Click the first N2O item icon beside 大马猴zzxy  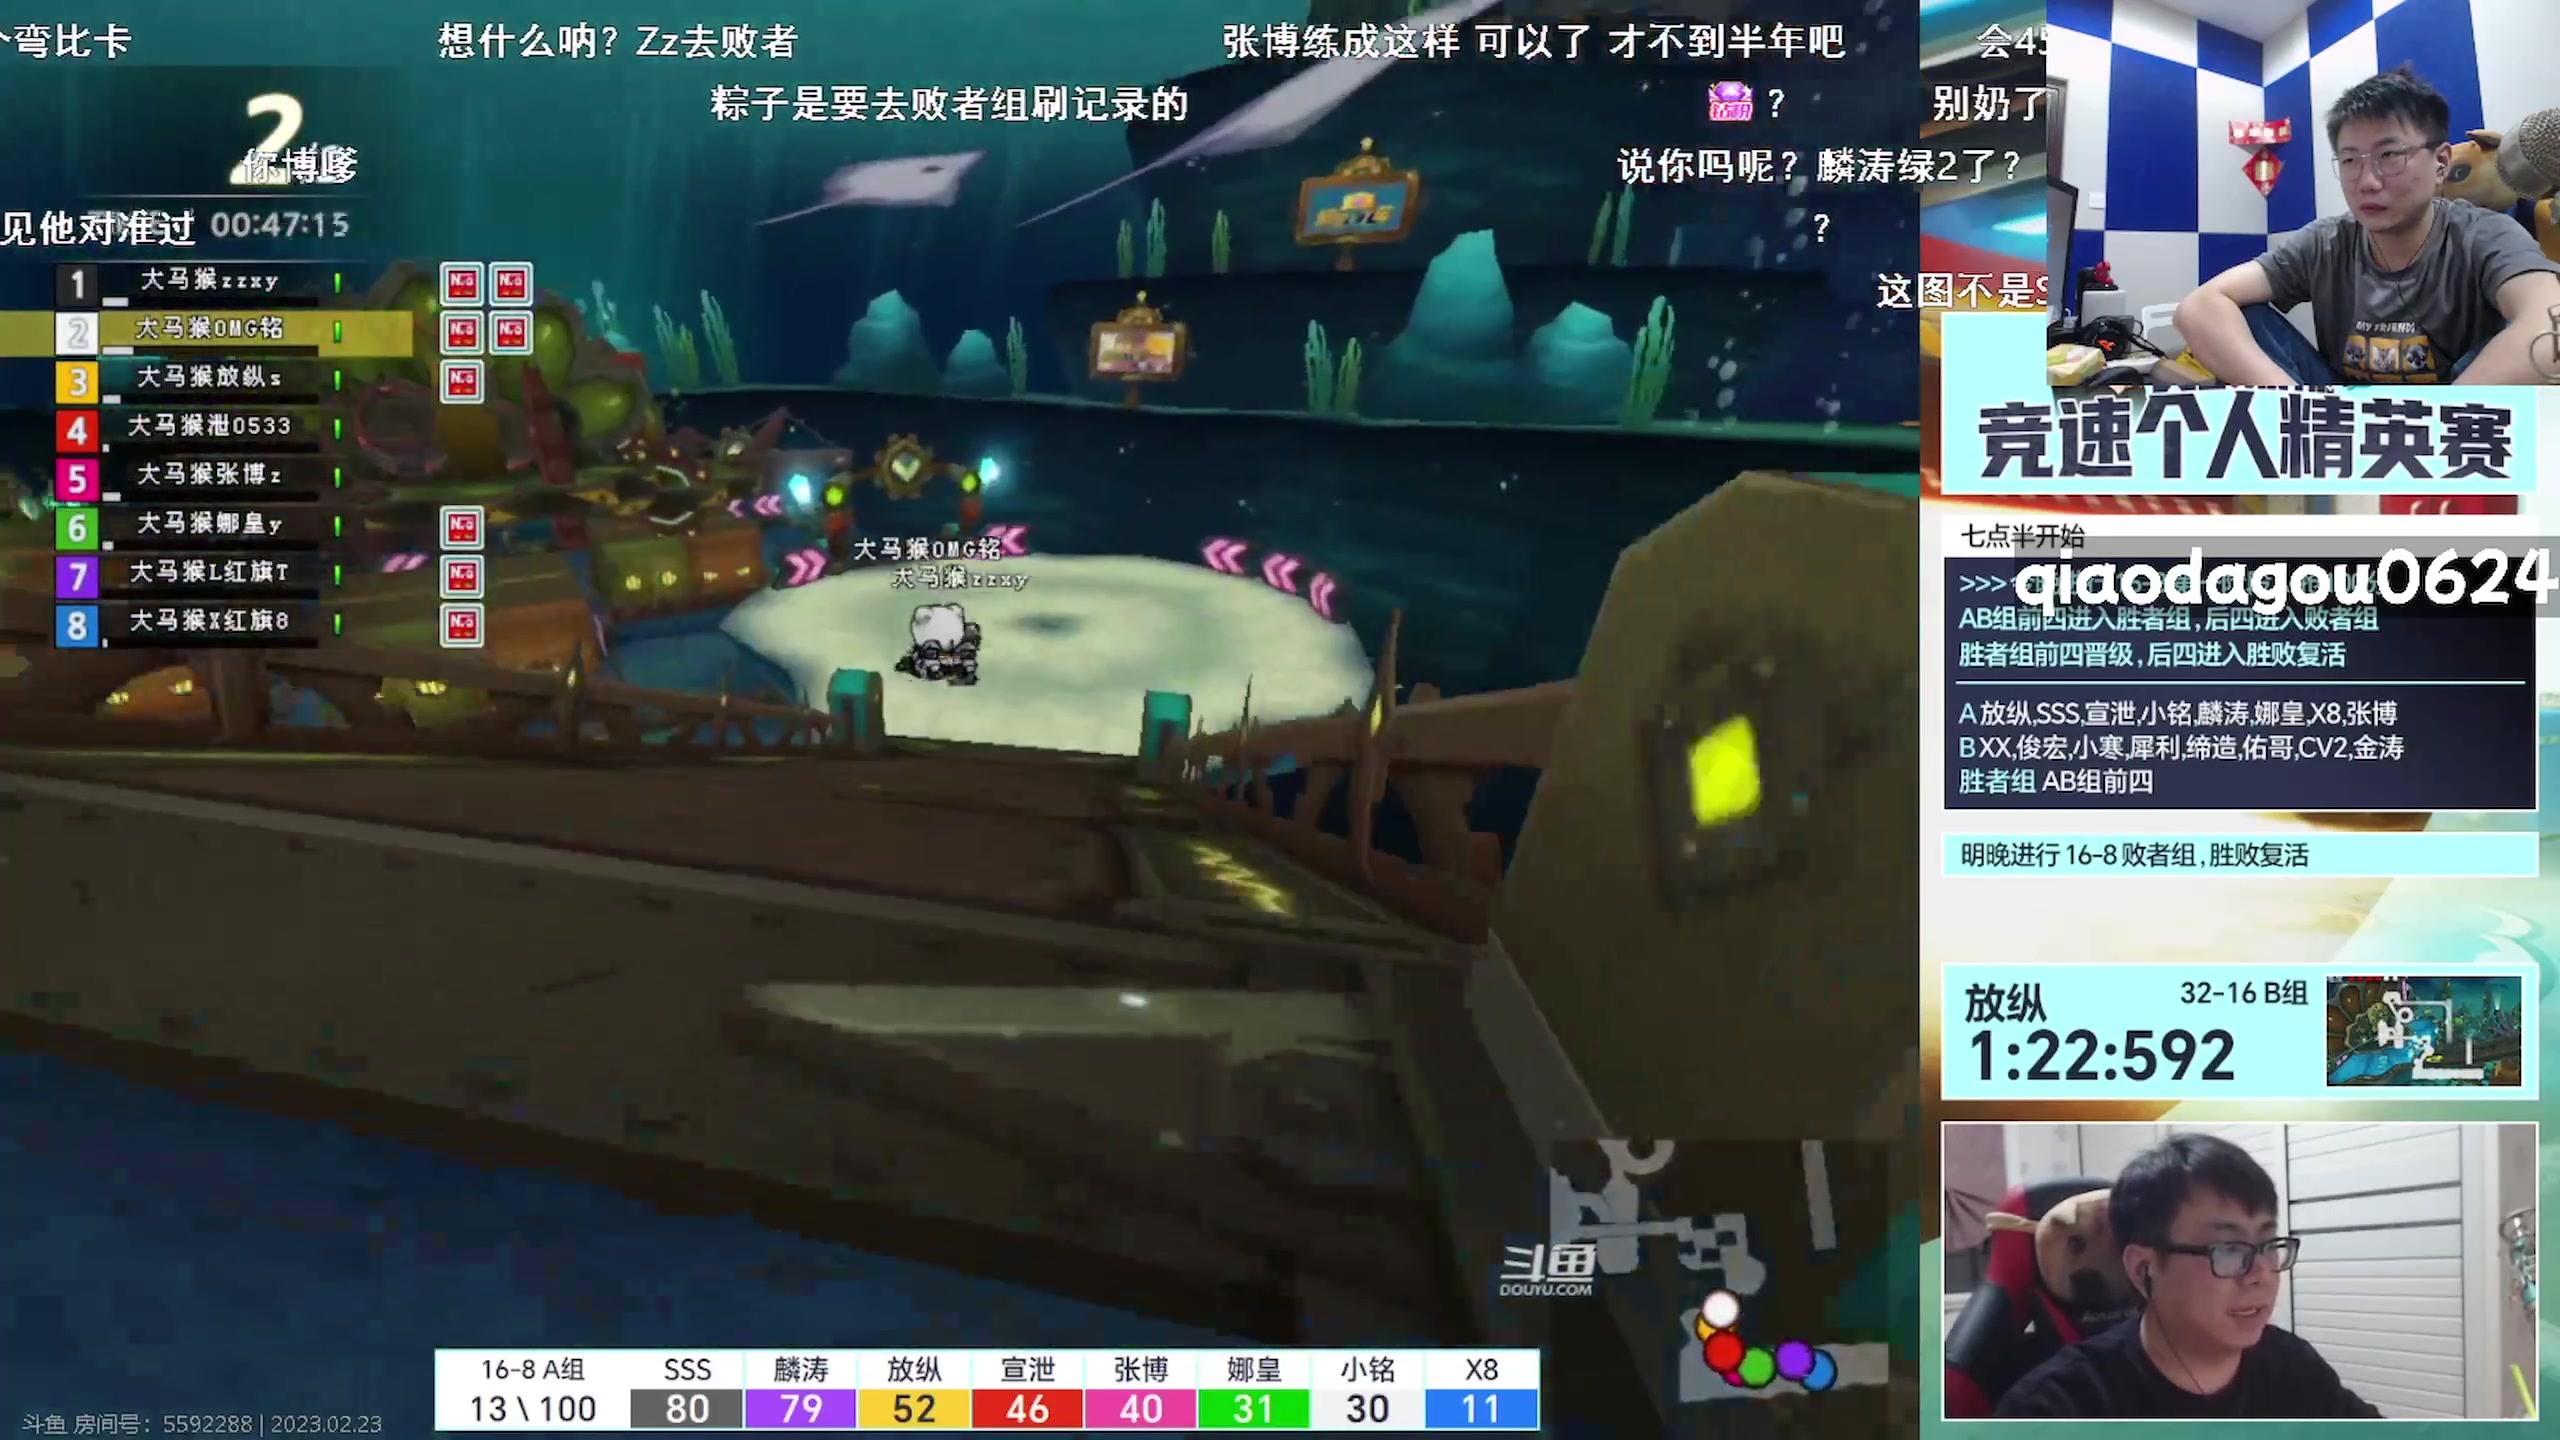point(461,284)
